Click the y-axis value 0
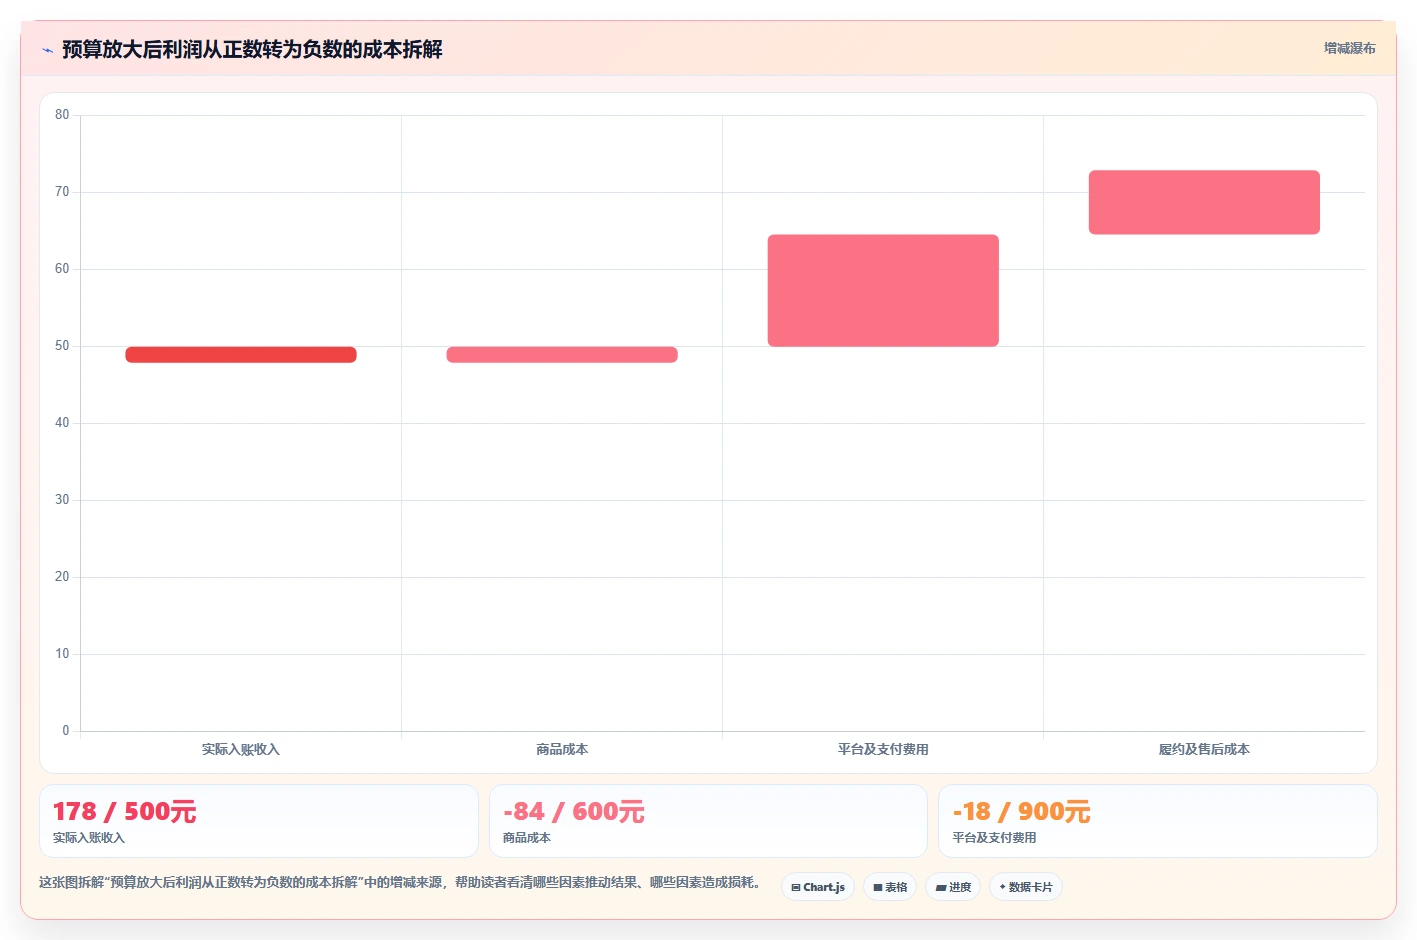 click(66, 731)
